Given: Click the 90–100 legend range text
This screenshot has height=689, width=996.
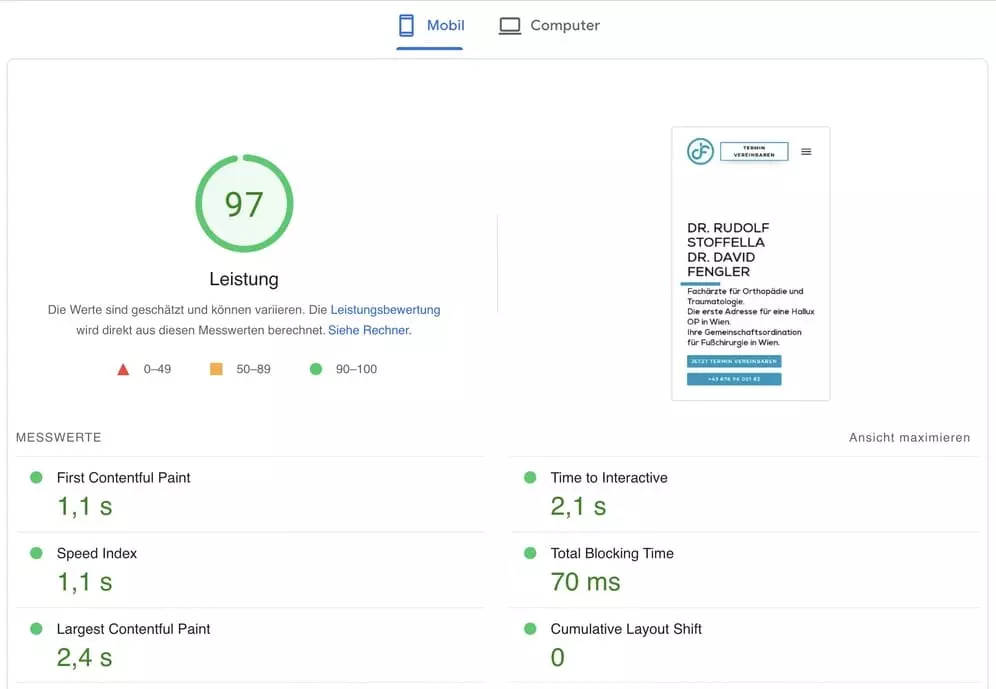Looking at the screenshot, I should click(356, 369).
